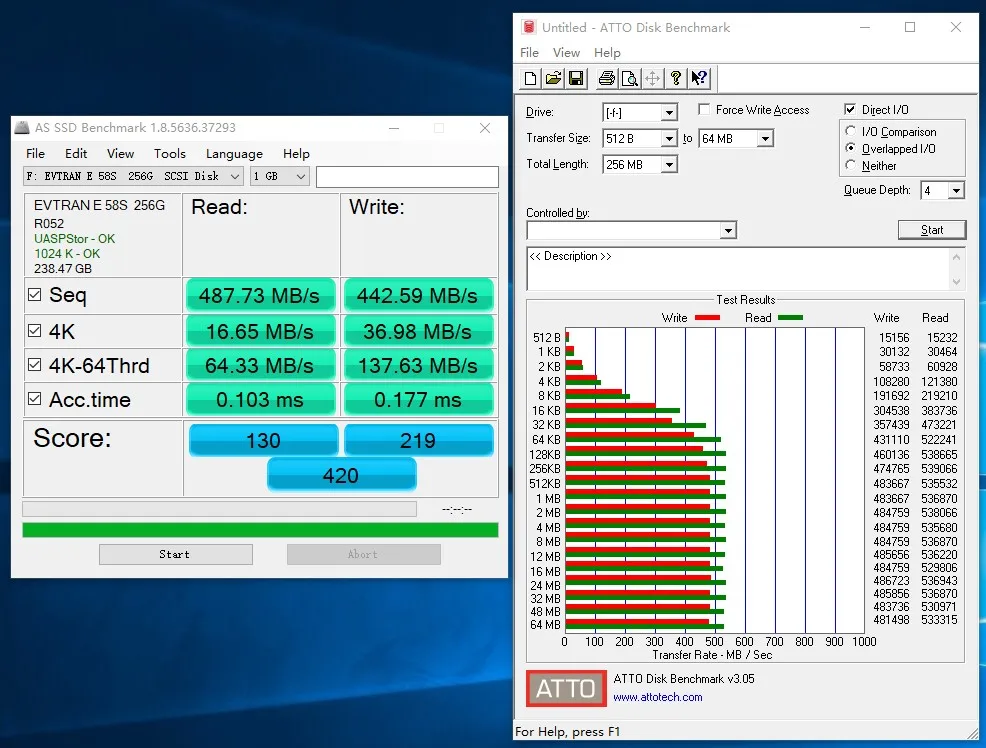Click ATTO Disk Benchmark title bar app icon
This screenshot has width=986, height=748.
point(529,27)
